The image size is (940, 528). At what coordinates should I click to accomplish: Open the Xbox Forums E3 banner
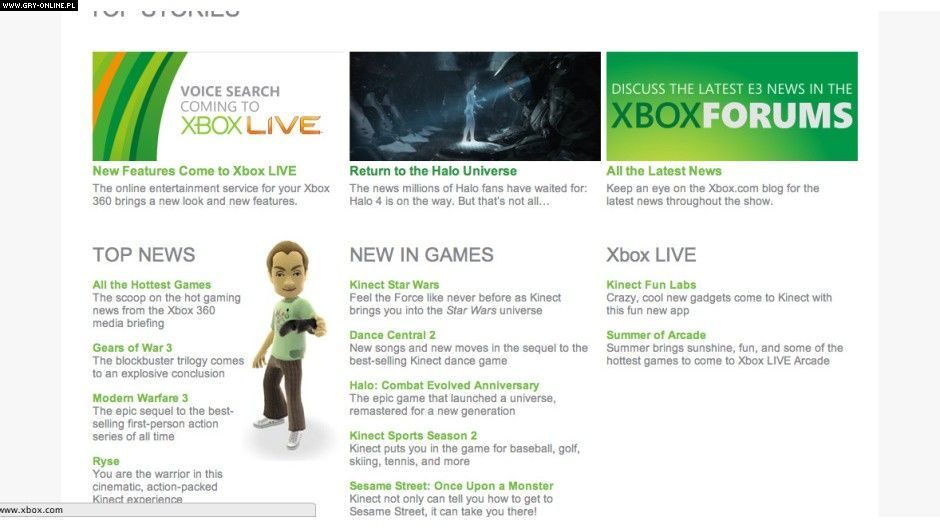tap(732, 106)
